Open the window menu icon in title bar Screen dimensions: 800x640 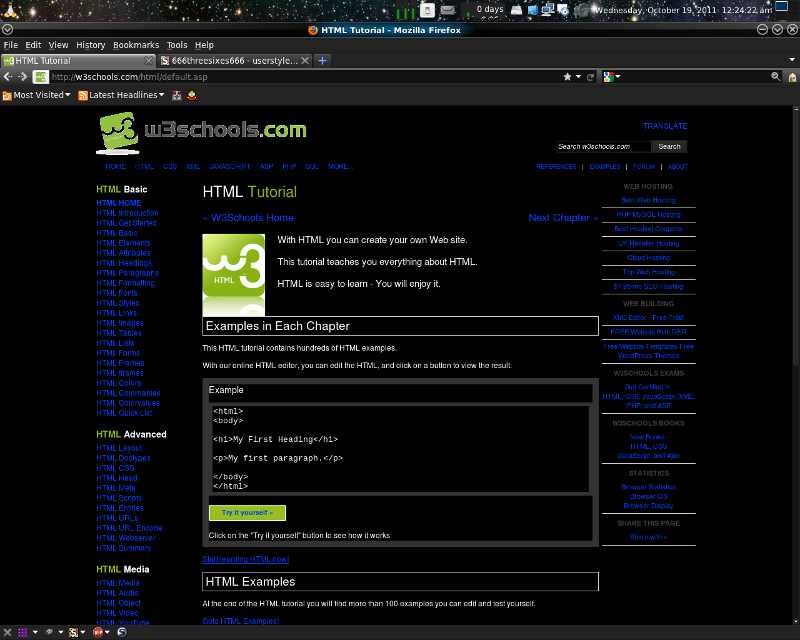[x=8, y=30]
